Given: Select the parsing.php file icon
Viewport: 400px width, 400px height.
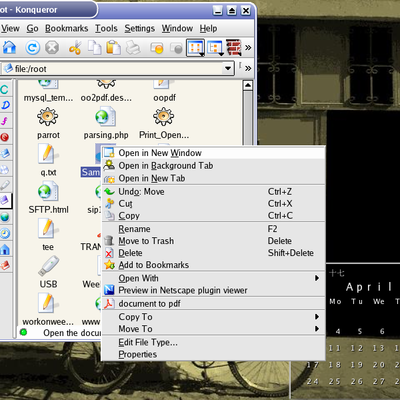Looking at the screenshot, I should pyautogui.click(x=106, y=117).
